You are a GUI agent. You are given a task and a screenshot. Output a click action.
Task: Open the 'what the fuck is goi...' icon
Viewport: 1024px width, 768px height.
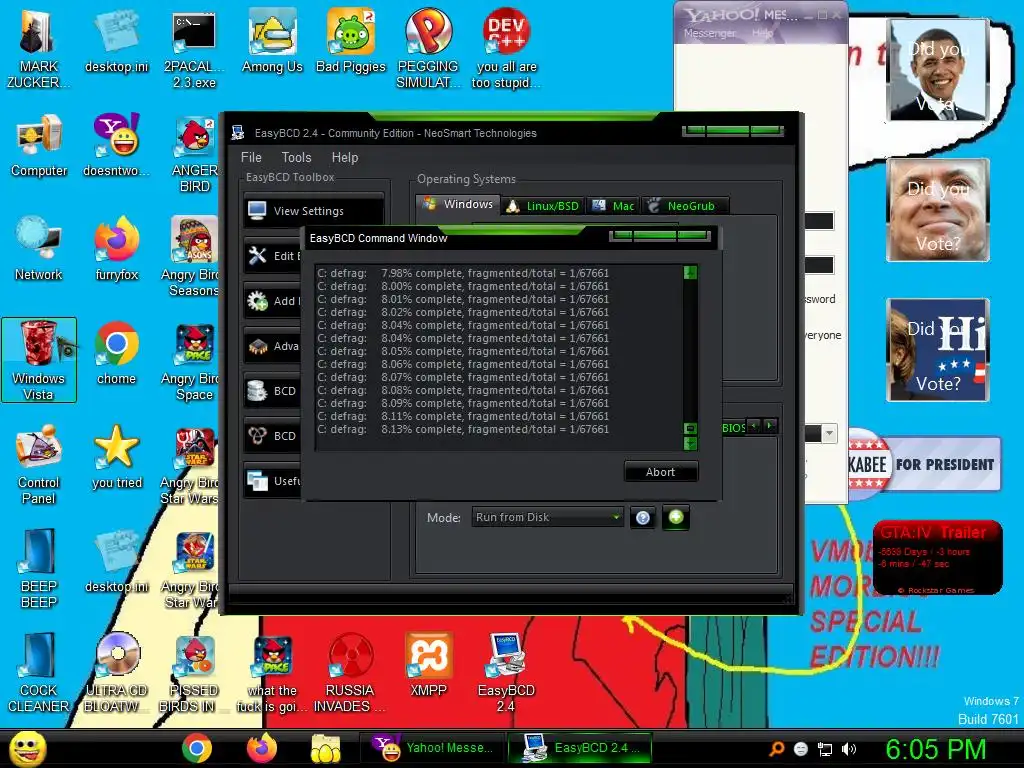coord(272,672)
